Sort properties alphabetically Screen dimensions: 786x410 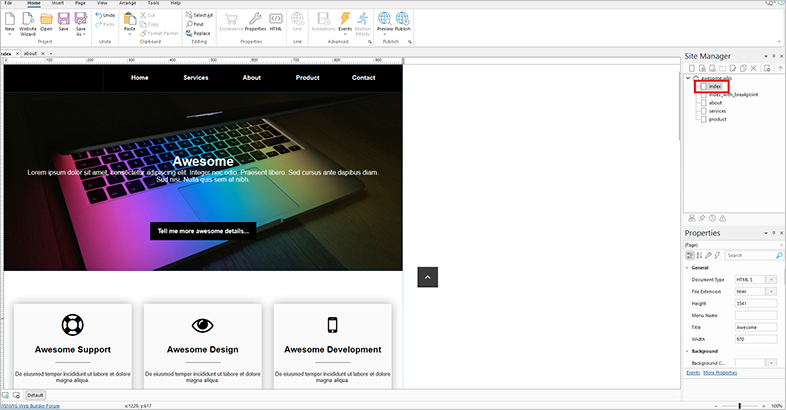click(x=699, y=256)
